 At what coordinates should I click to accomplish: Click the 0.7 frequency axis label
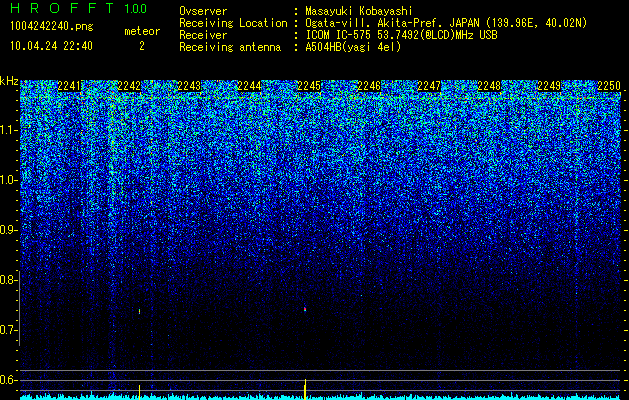click(x=8, y=330)
